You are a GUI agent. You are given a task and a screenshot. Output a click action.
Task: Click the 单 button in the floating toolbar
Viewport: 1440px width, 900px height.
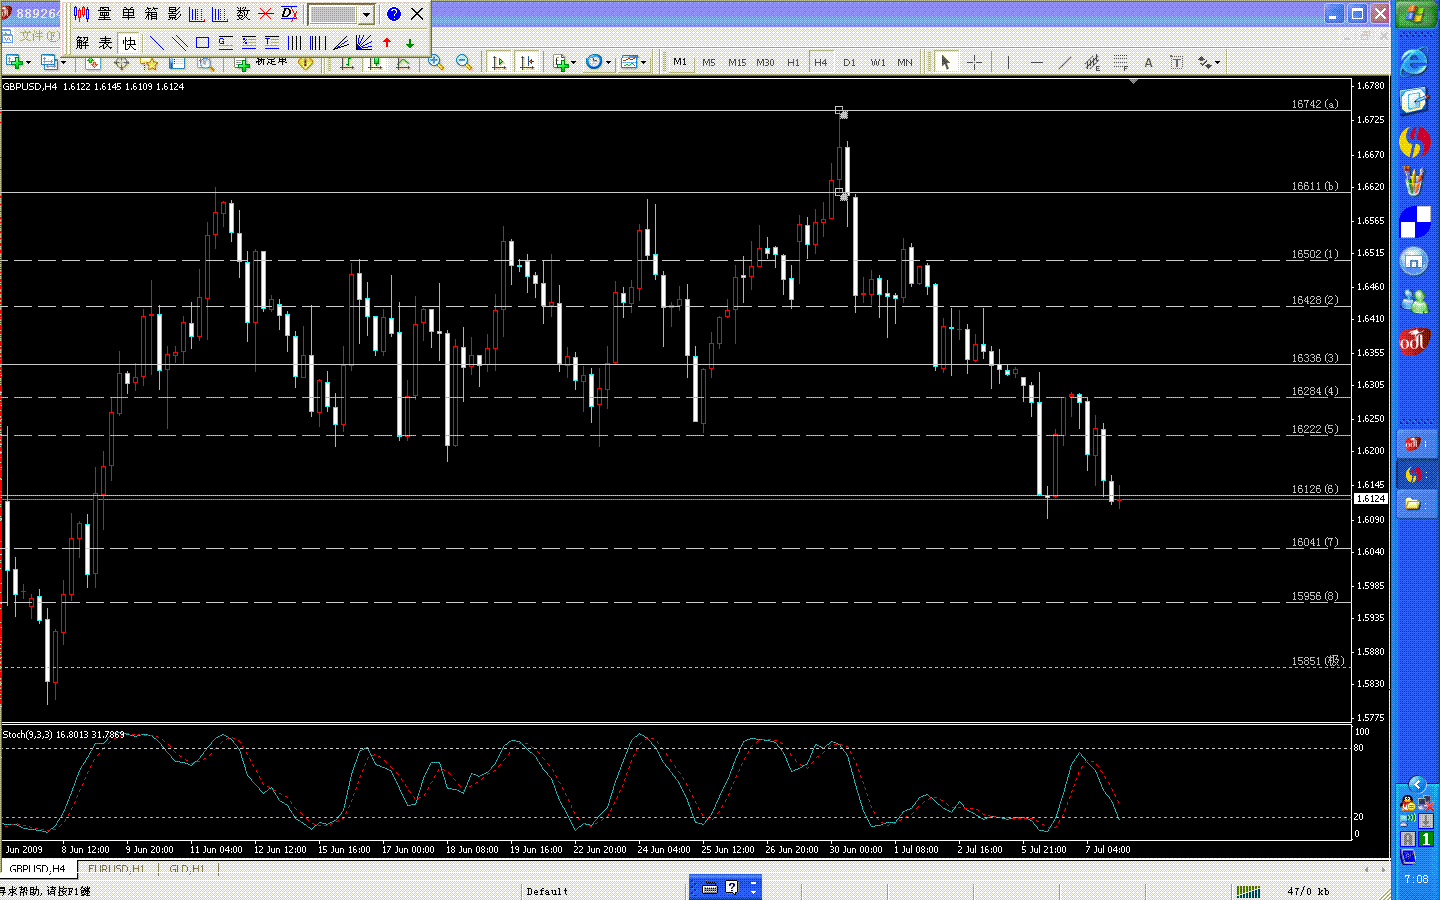pyautogui.click(x=128, y=14)
